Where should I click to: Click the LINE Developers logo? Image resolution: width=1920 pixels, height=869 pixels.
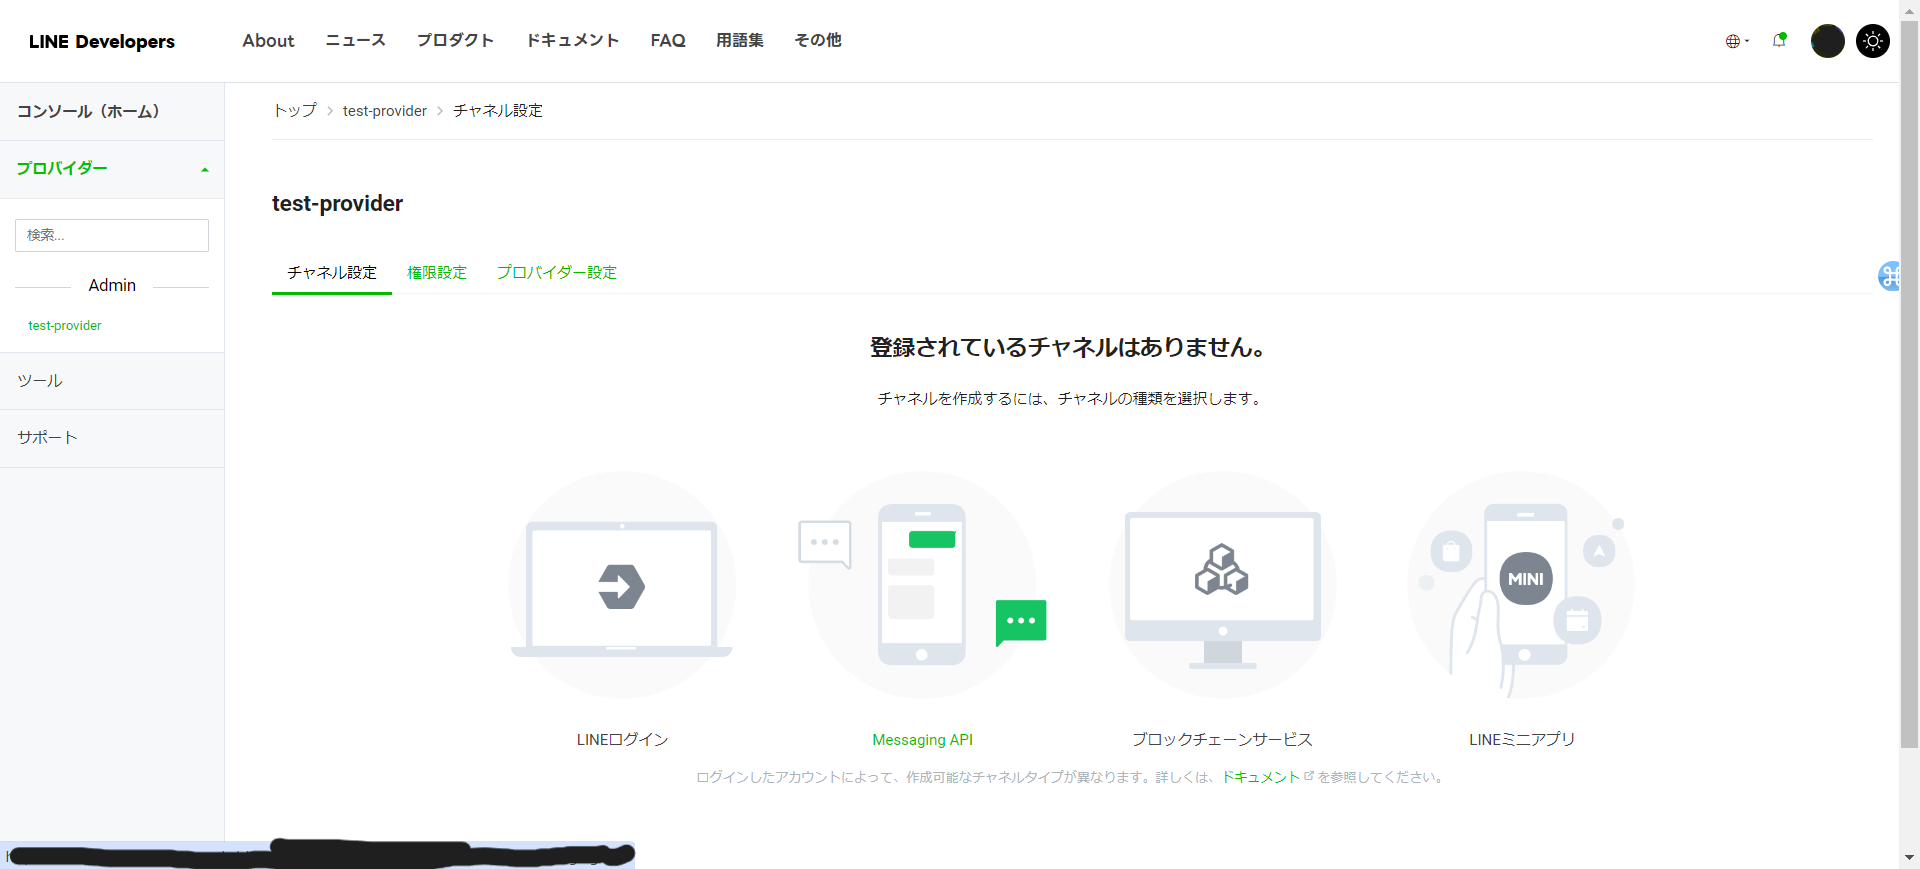coord(102,41)
